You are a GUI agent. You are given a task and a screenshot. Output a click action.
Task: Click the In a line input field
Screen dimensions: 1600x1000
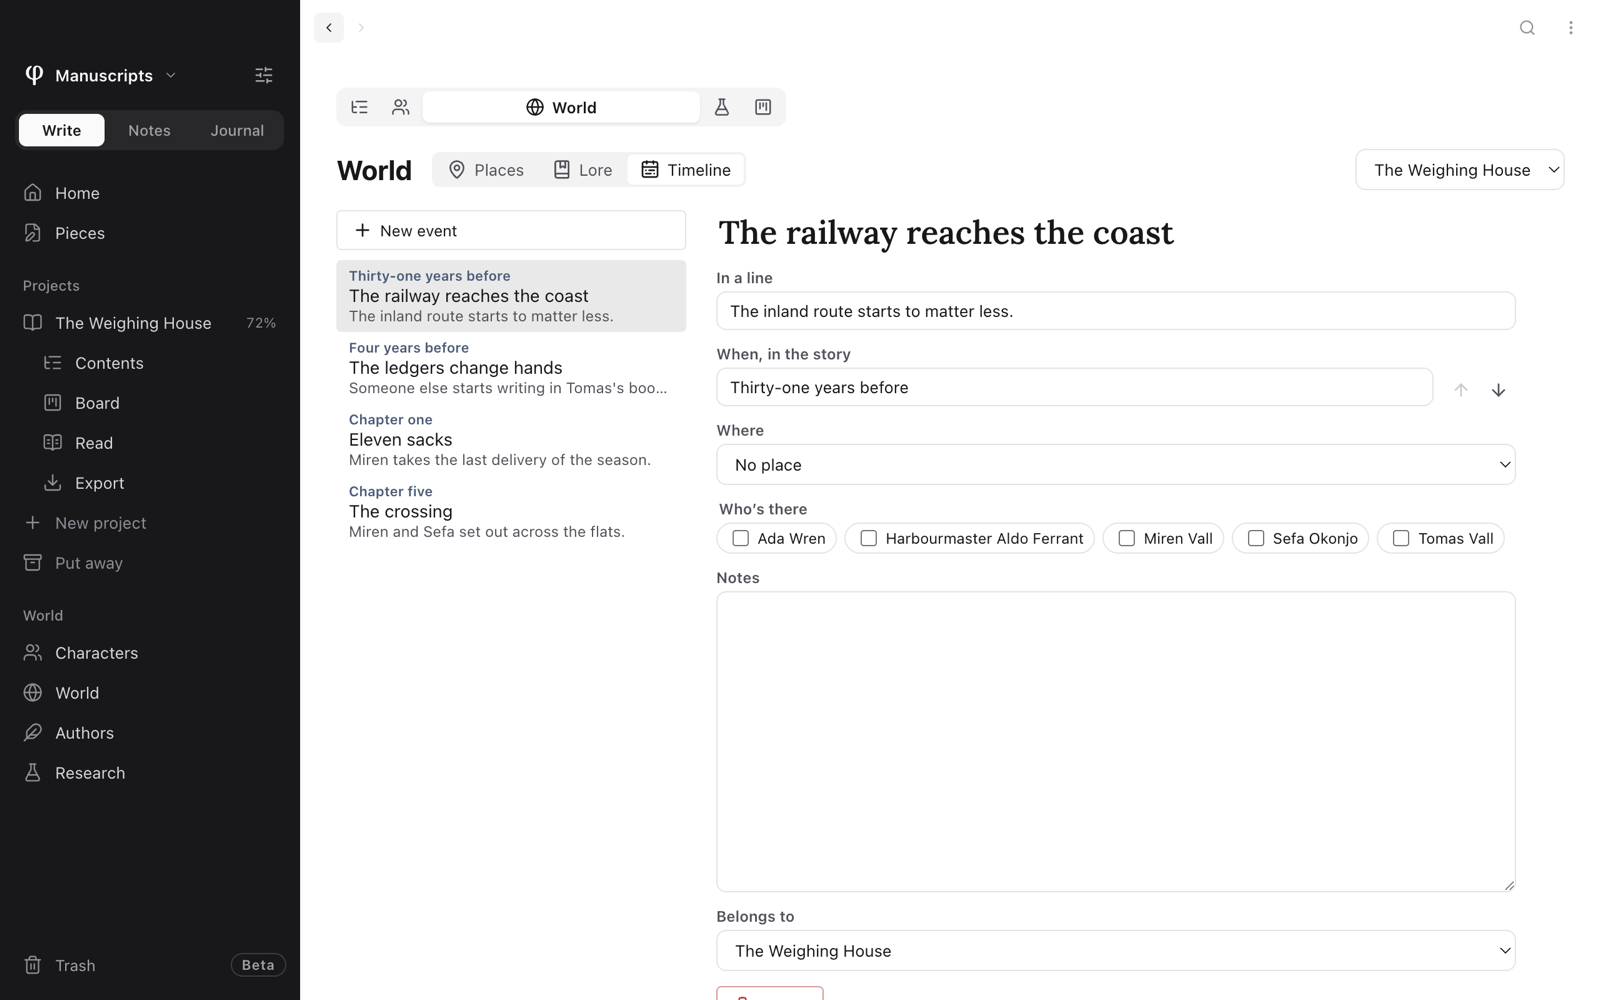(x=1116, y=311)
